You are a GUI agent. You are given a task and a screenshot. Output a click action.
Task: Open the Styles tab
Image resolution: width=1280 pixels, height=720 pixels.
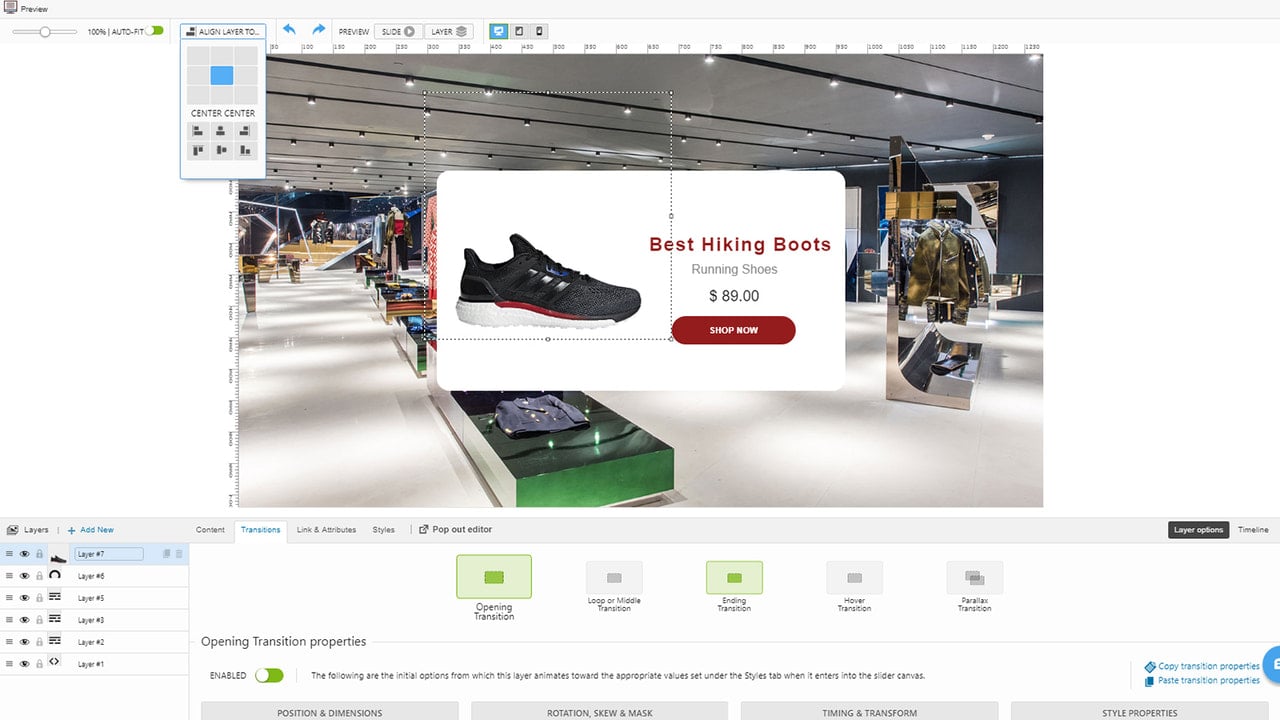[x=384, y=530]
